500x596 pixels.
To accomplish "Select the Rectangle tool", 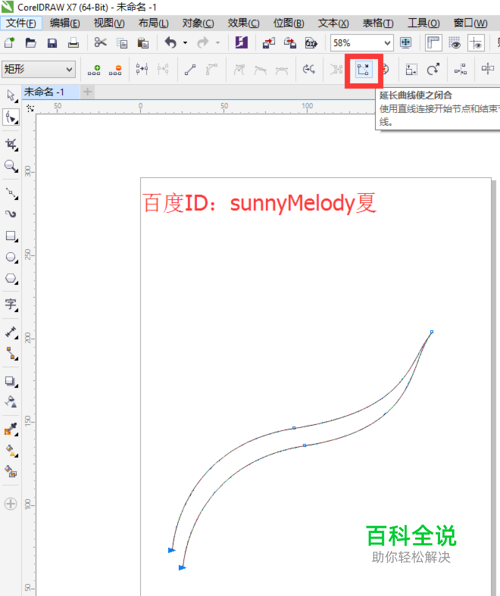I will (x=11, y=236).
